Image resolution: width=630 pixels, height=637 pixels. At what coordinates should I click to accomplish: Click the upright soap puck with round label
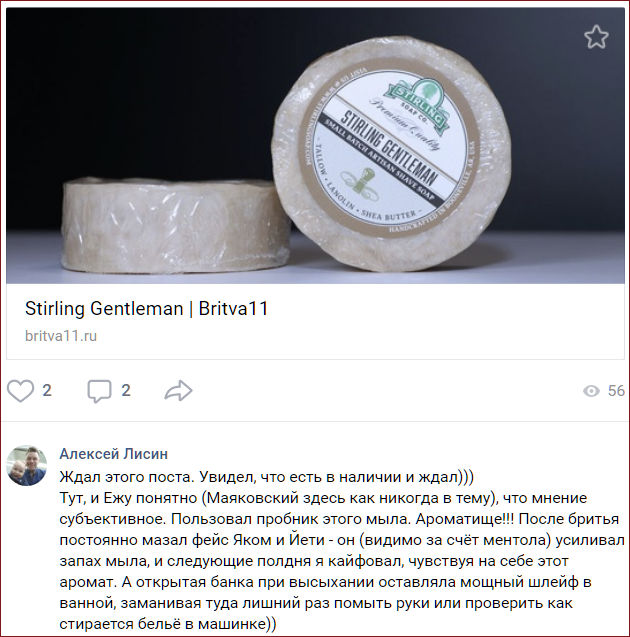tap(391, 154)
